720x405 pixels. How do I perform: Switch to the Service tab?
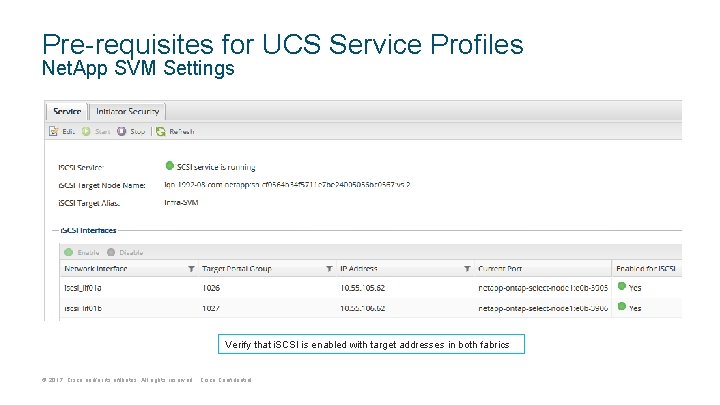tap(67, 111)
